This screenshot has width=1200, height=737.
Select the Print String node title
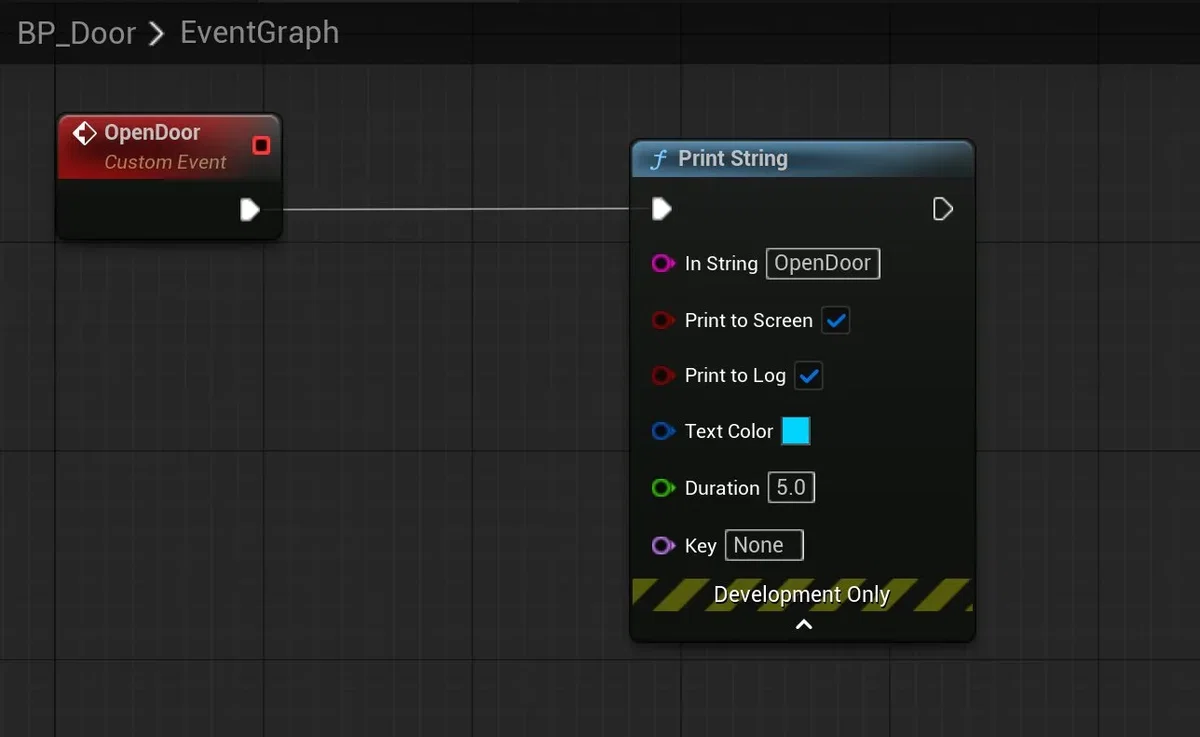tap(733, 159)
